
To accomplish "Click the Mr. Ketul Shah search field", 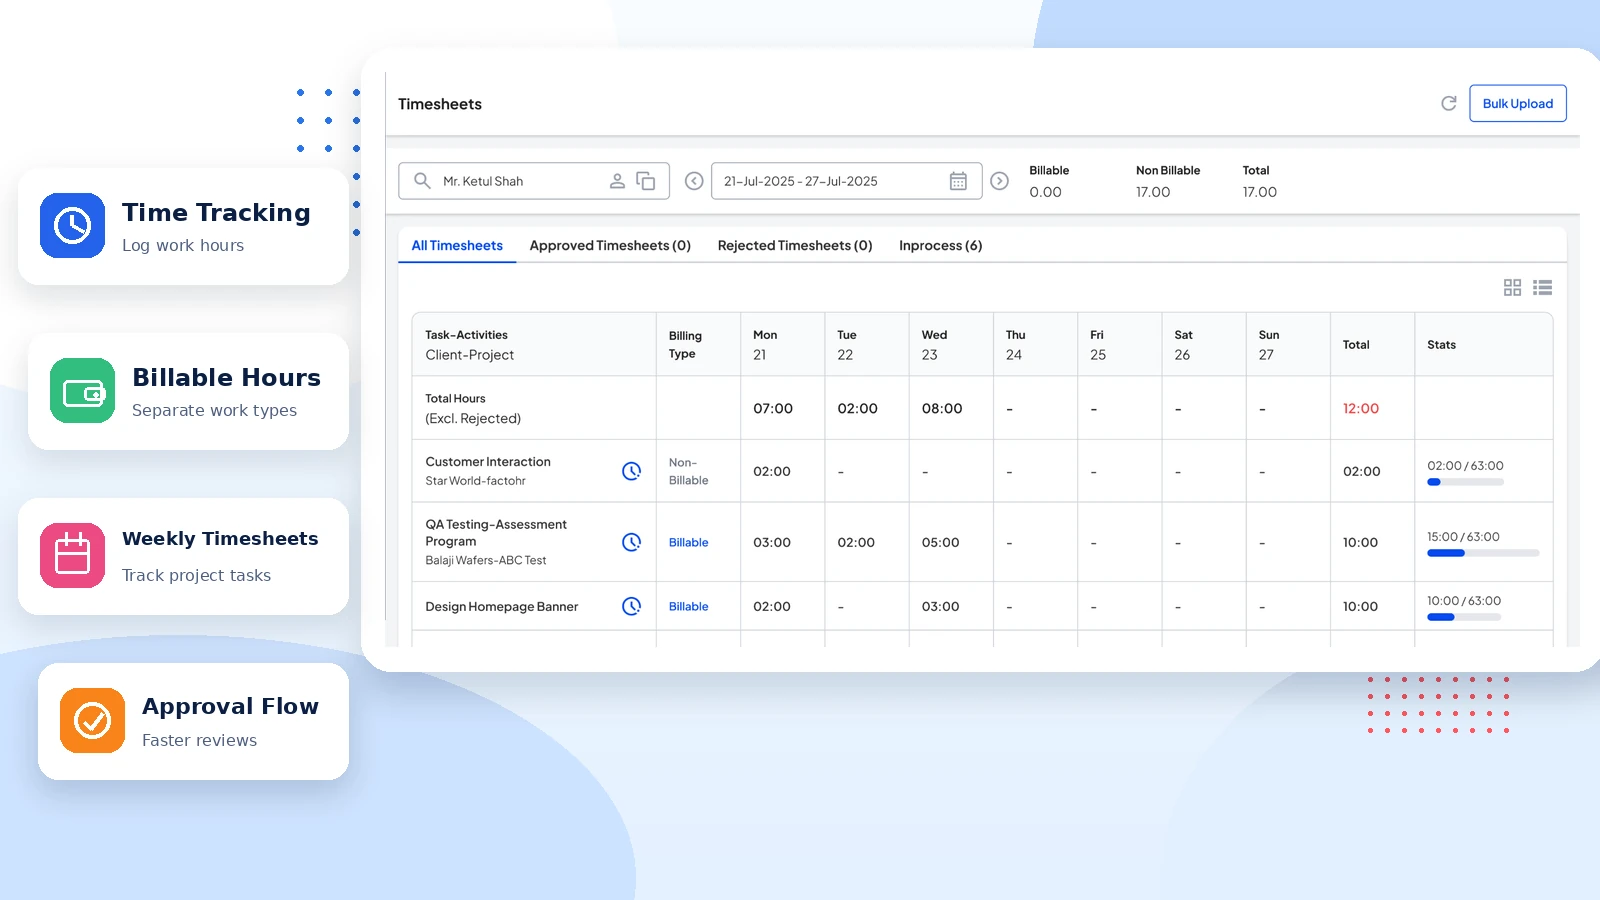I will pyautogui.click(x=533, y=181).
